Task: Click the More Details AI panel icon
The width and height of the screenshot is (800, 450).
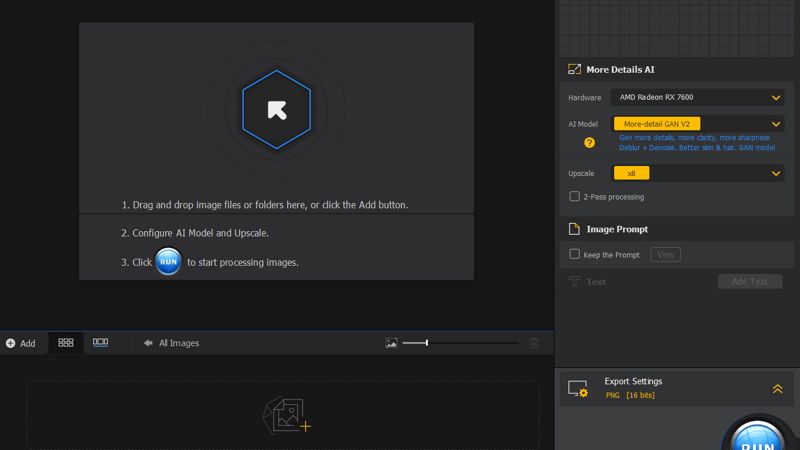Action: tap(574, 69)
